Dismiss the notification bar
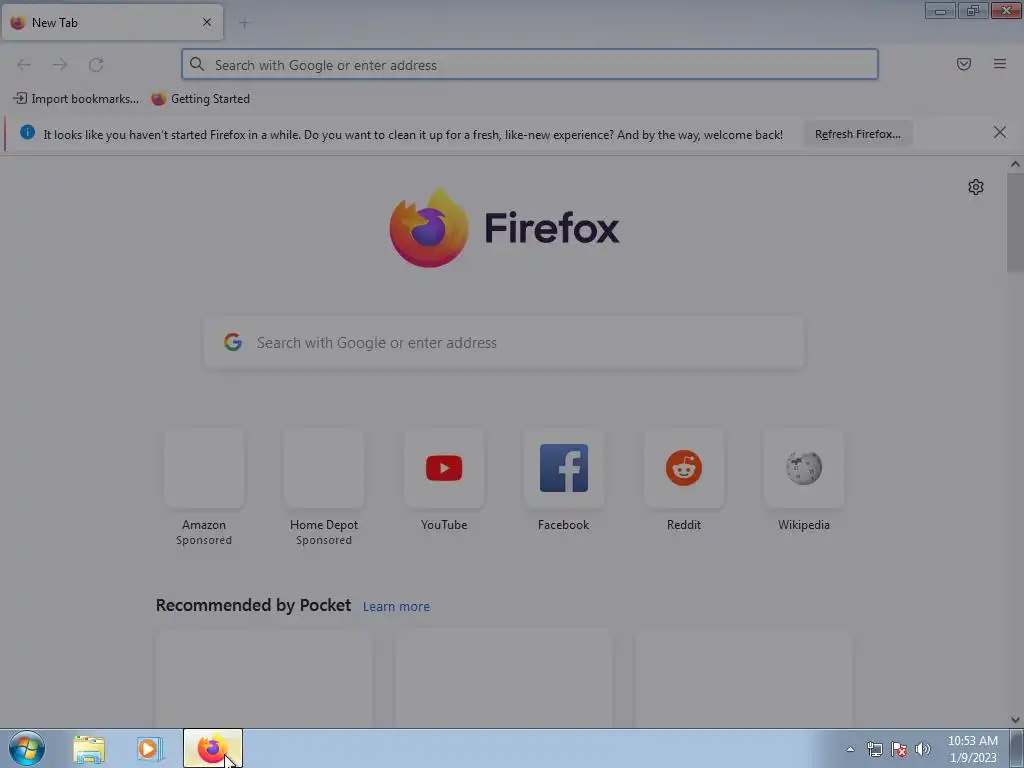The height and width of the screenshot is (768, 1024). coord(1000,133)
